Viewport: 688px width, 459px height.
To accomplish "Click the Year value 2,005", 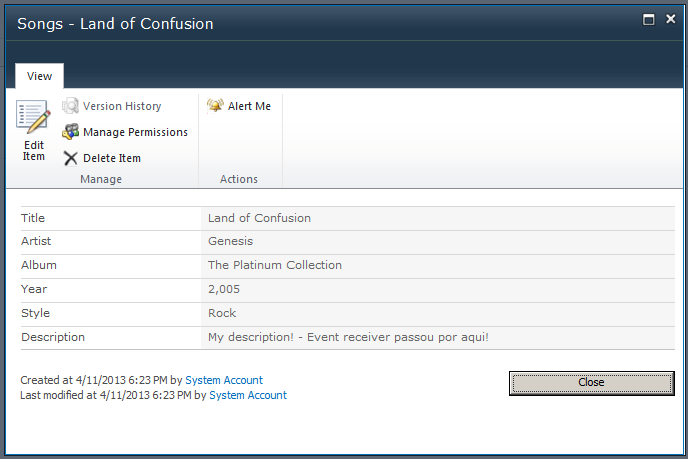I will pyautogui.click(x=224, y=289).
